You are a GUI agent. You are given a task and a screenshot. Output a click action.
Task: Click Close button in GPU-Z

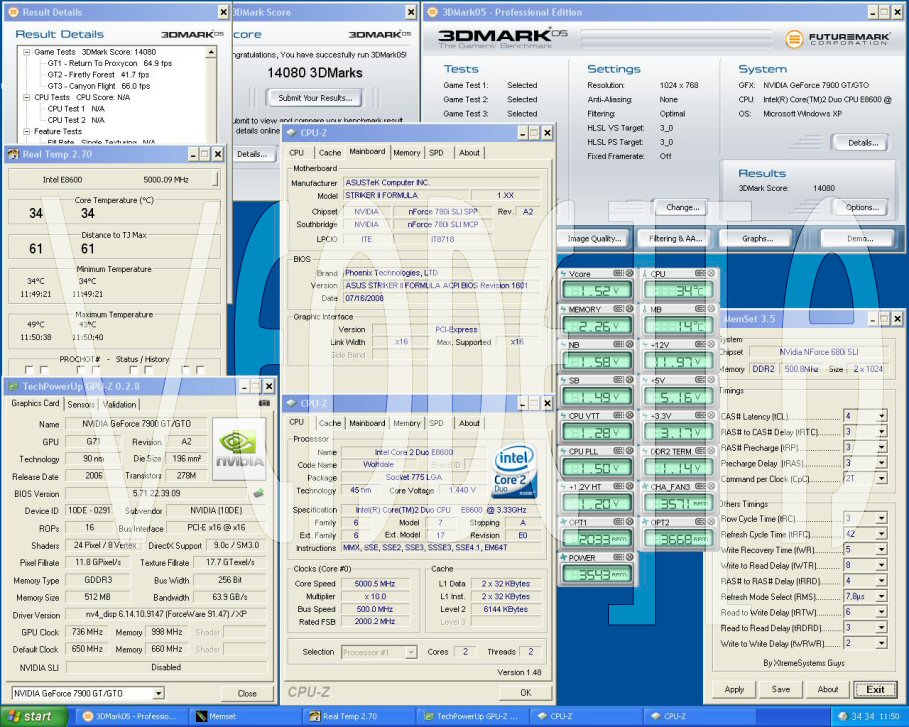[247, 693]
